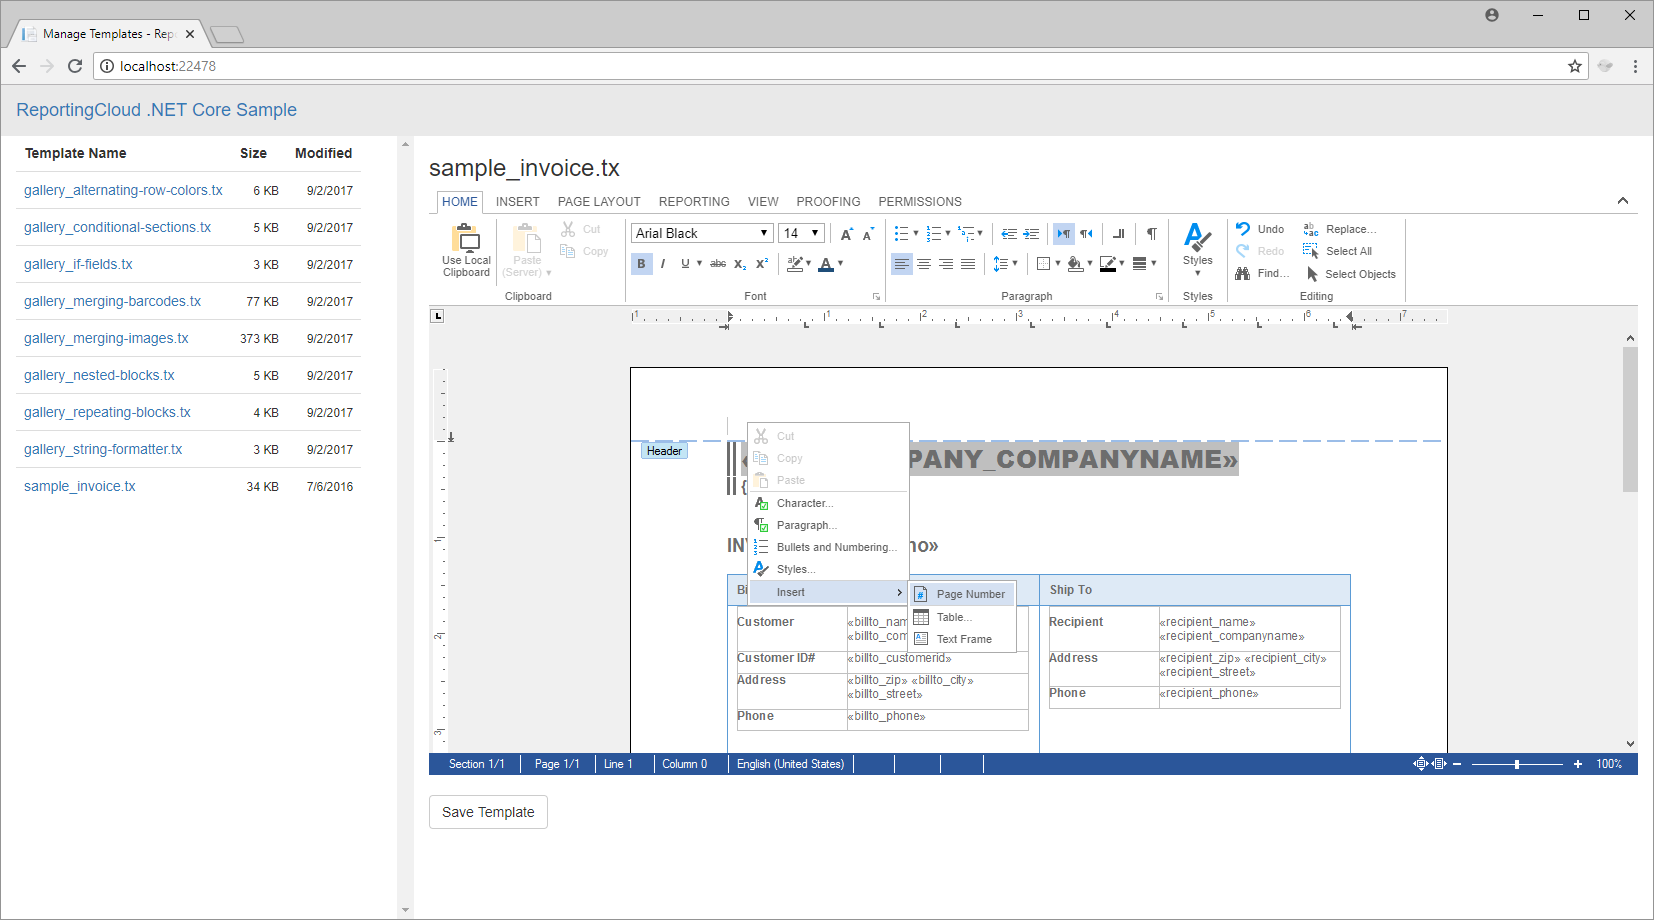Apply font color A swatch
1654x920 pixels.
826,264
